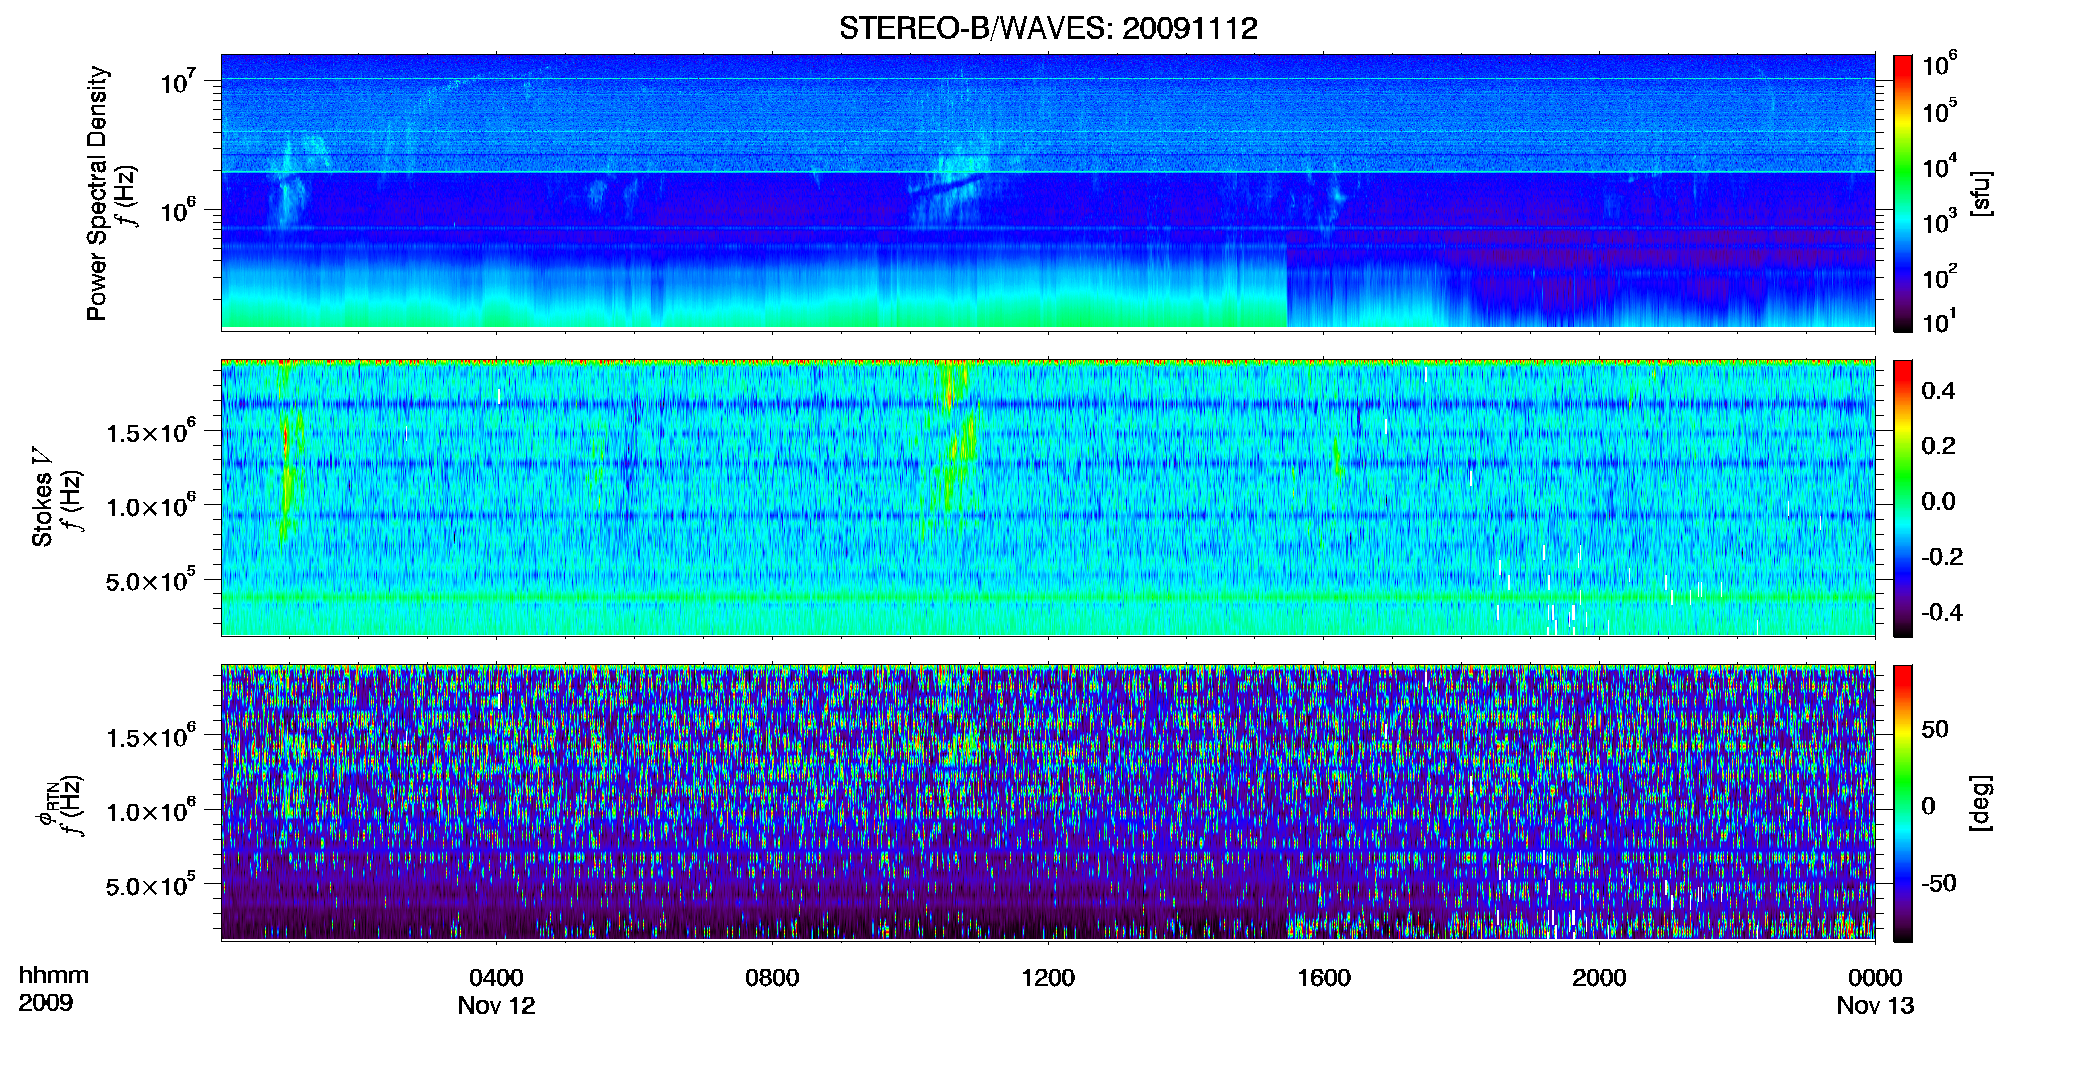
Task: Click the [sfu] colorbar unit label
Action: (1980, 193)
